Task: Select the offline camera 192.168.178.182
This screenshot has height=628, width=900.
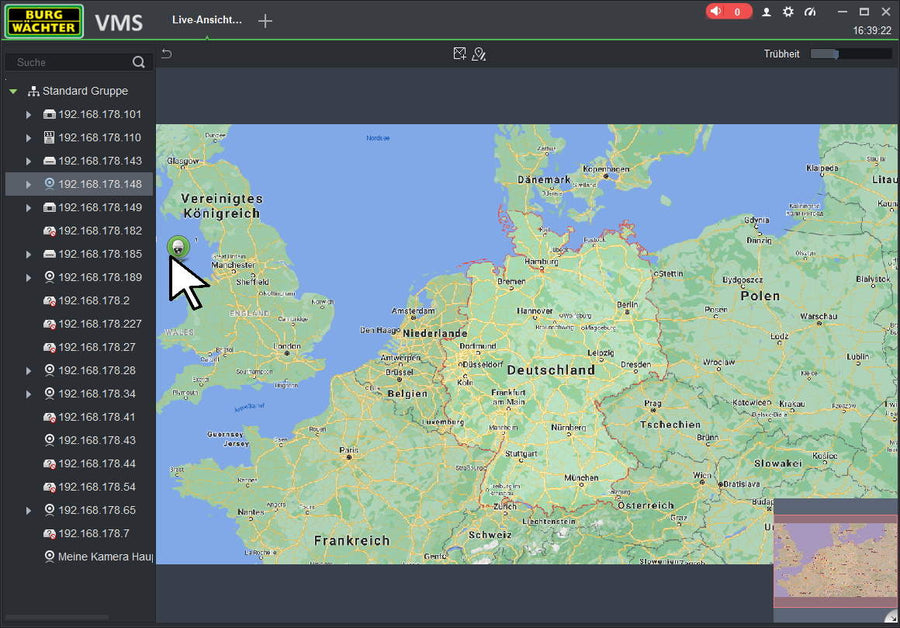Action: (x=99, y=231)
